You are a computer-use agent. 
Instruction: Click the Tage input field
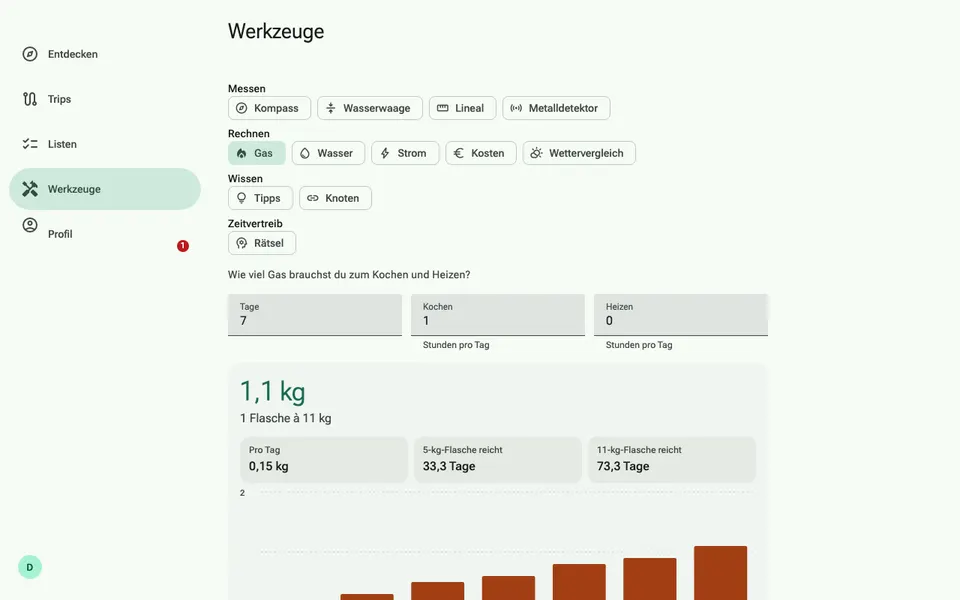coord(315,315)
